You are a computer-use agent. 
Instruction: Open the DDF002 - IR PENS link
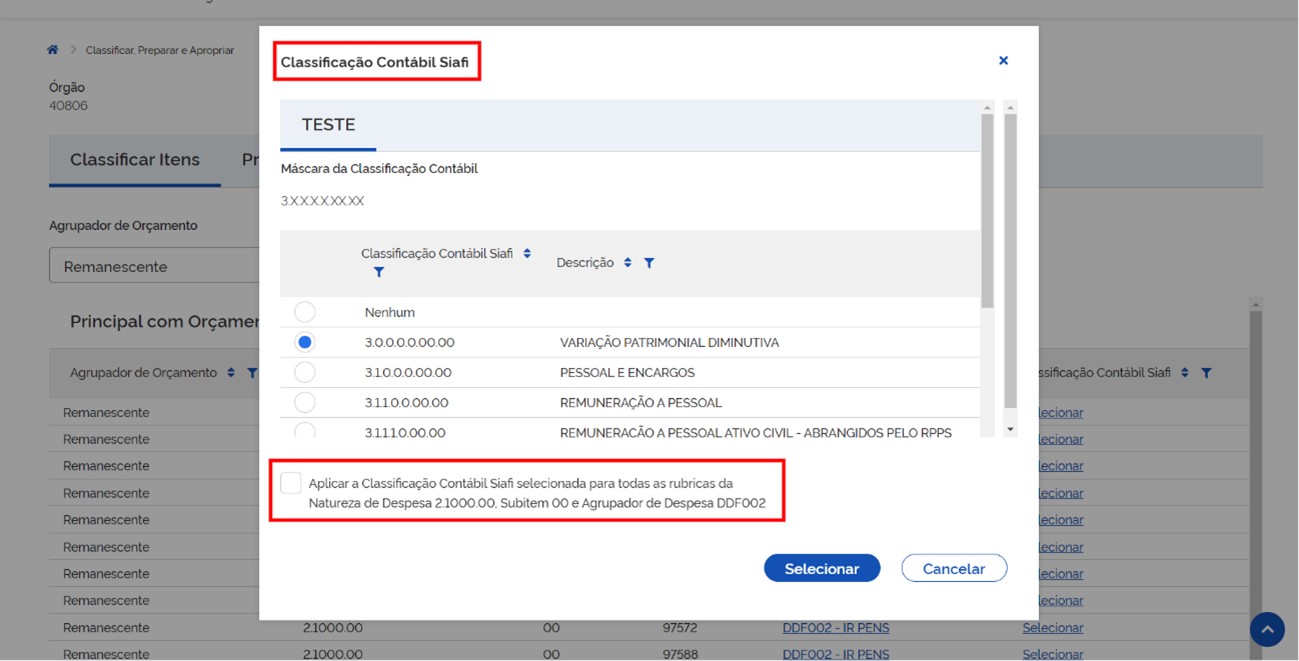[835, 628]
